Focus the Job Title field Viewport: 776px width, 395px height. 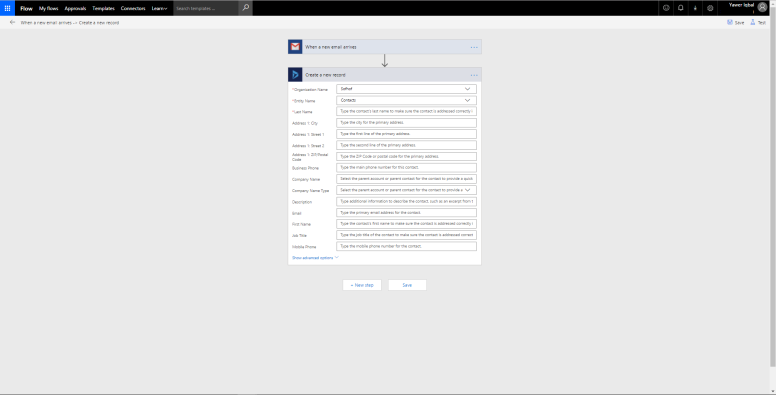click(406, 235)
